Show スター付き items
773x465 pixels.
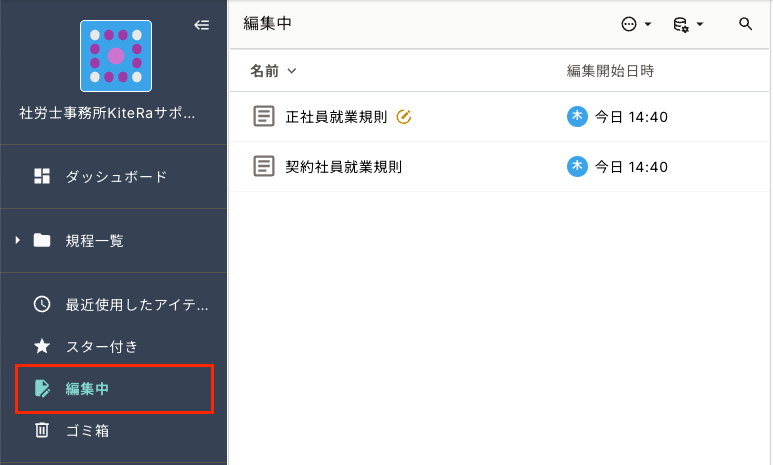tap(101, 346)
